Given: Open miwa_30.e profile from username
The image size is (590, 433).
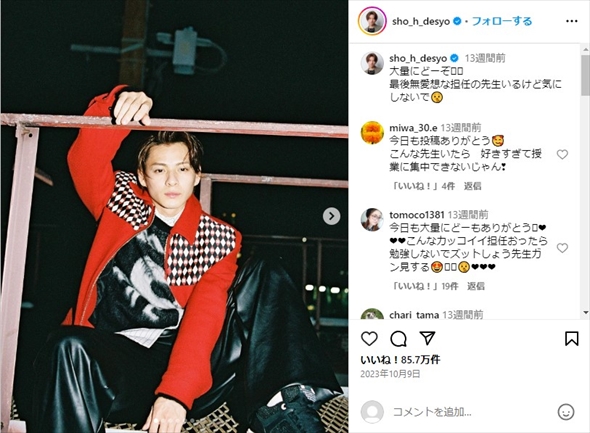Looking at the screenshot, I should pos(413,128).
